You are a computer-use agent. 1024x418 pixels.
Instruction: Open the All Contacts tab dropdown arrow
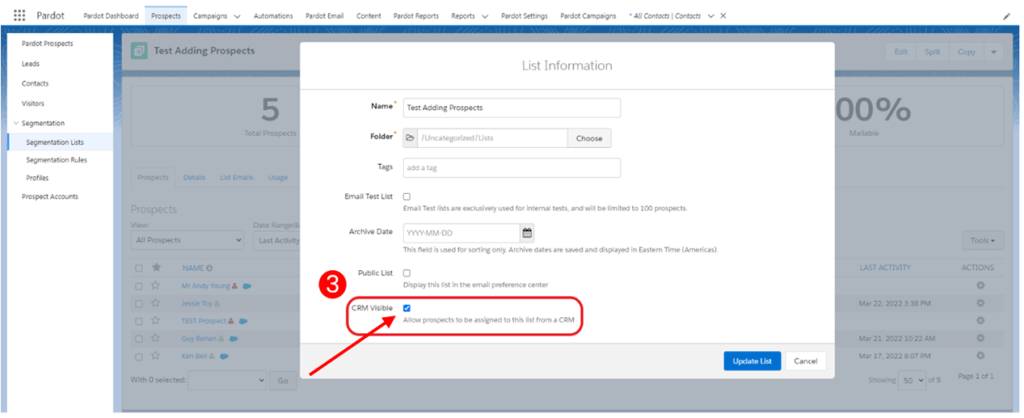pos(711,16)
